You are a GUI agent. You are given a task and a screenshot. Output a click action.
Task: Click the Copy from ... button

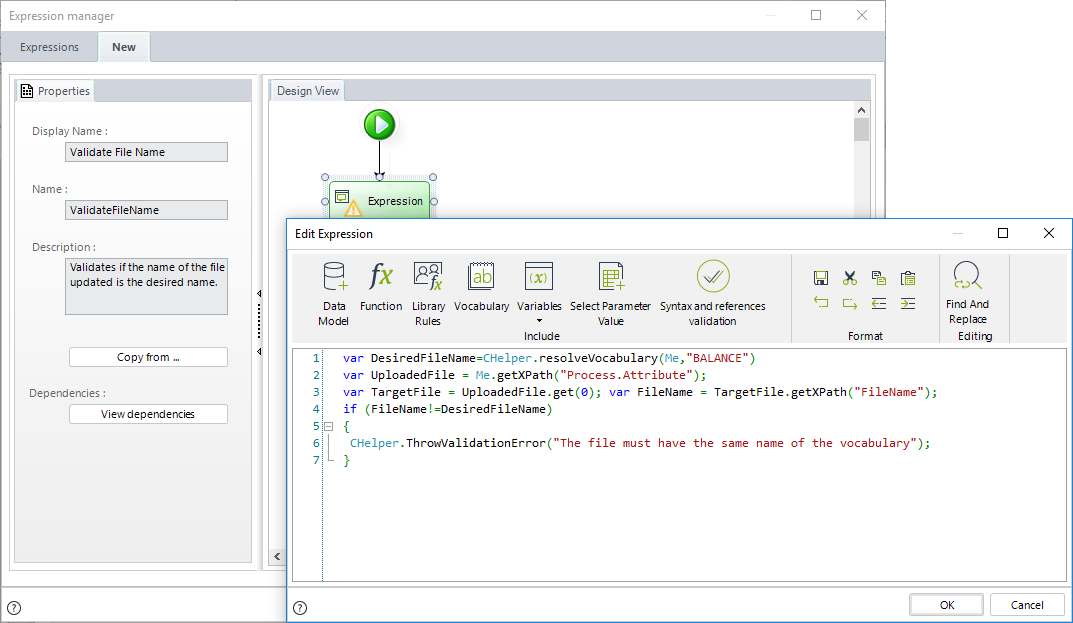148,357
